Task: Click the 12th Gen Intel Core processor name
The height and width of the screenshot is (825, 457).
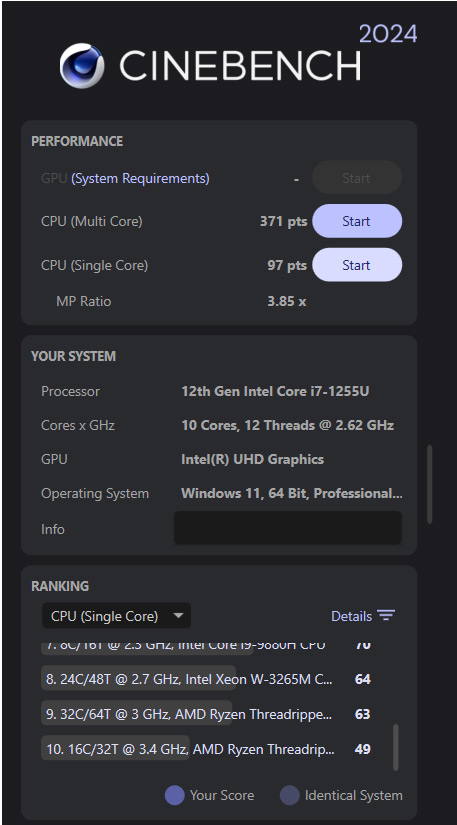Action: [275, 391]
